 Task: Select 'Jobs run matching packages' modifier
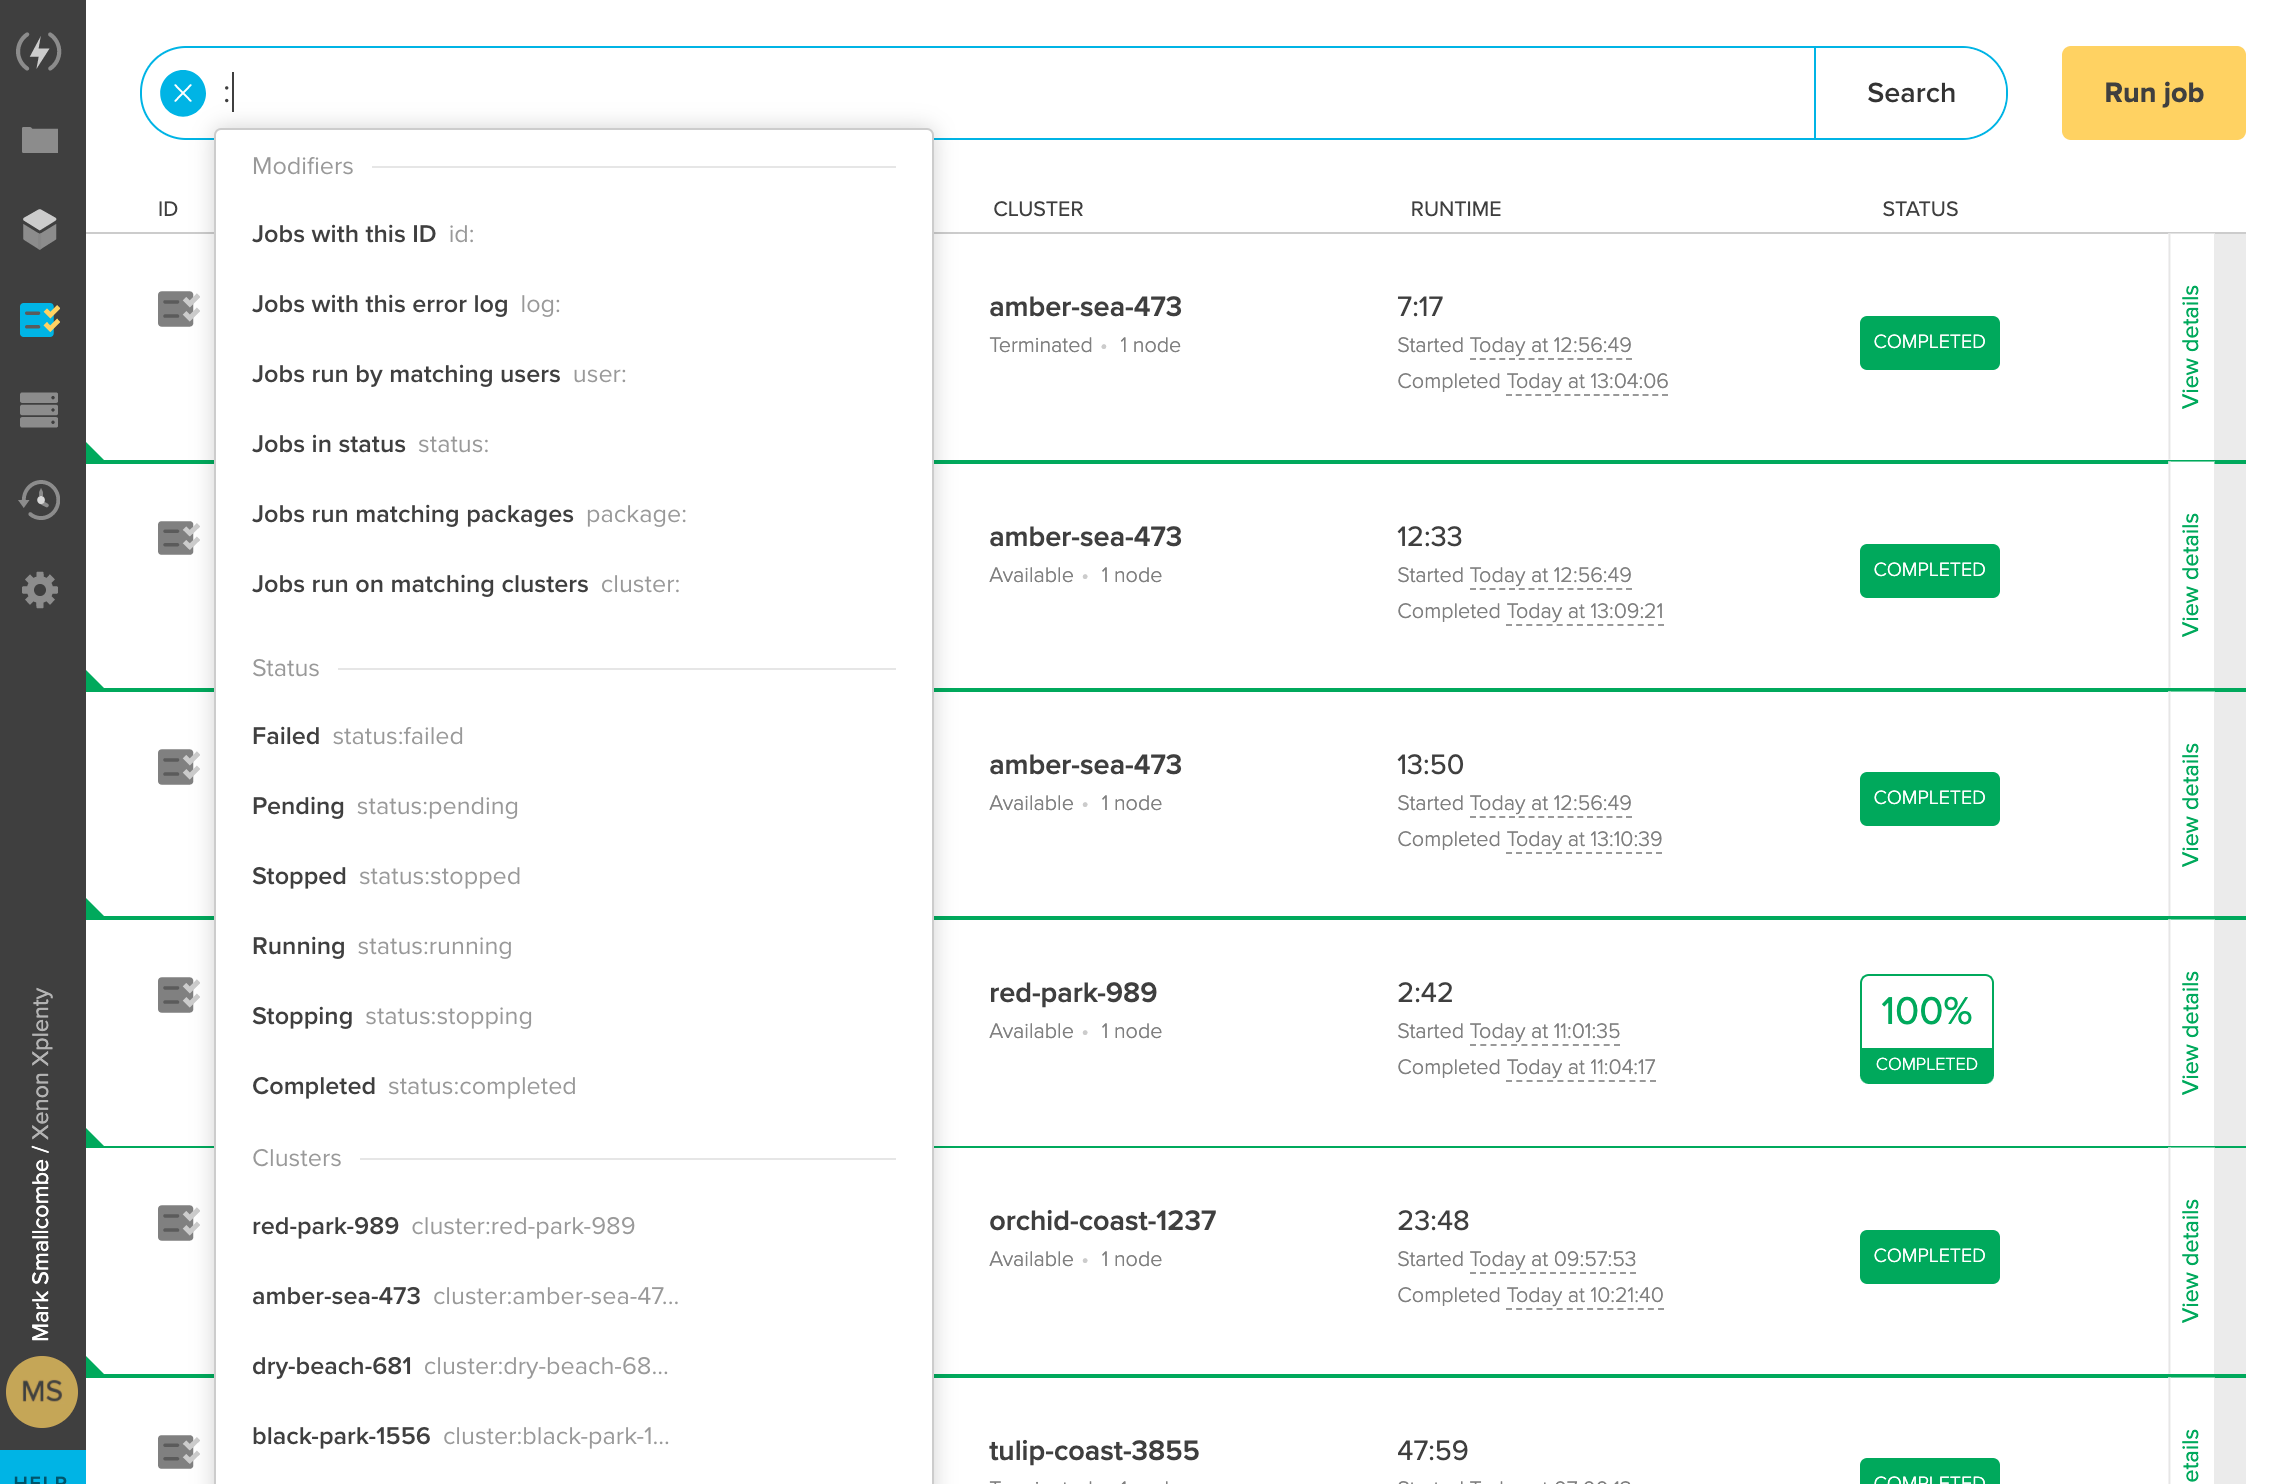pyautogui.click(x=574, y=514)
